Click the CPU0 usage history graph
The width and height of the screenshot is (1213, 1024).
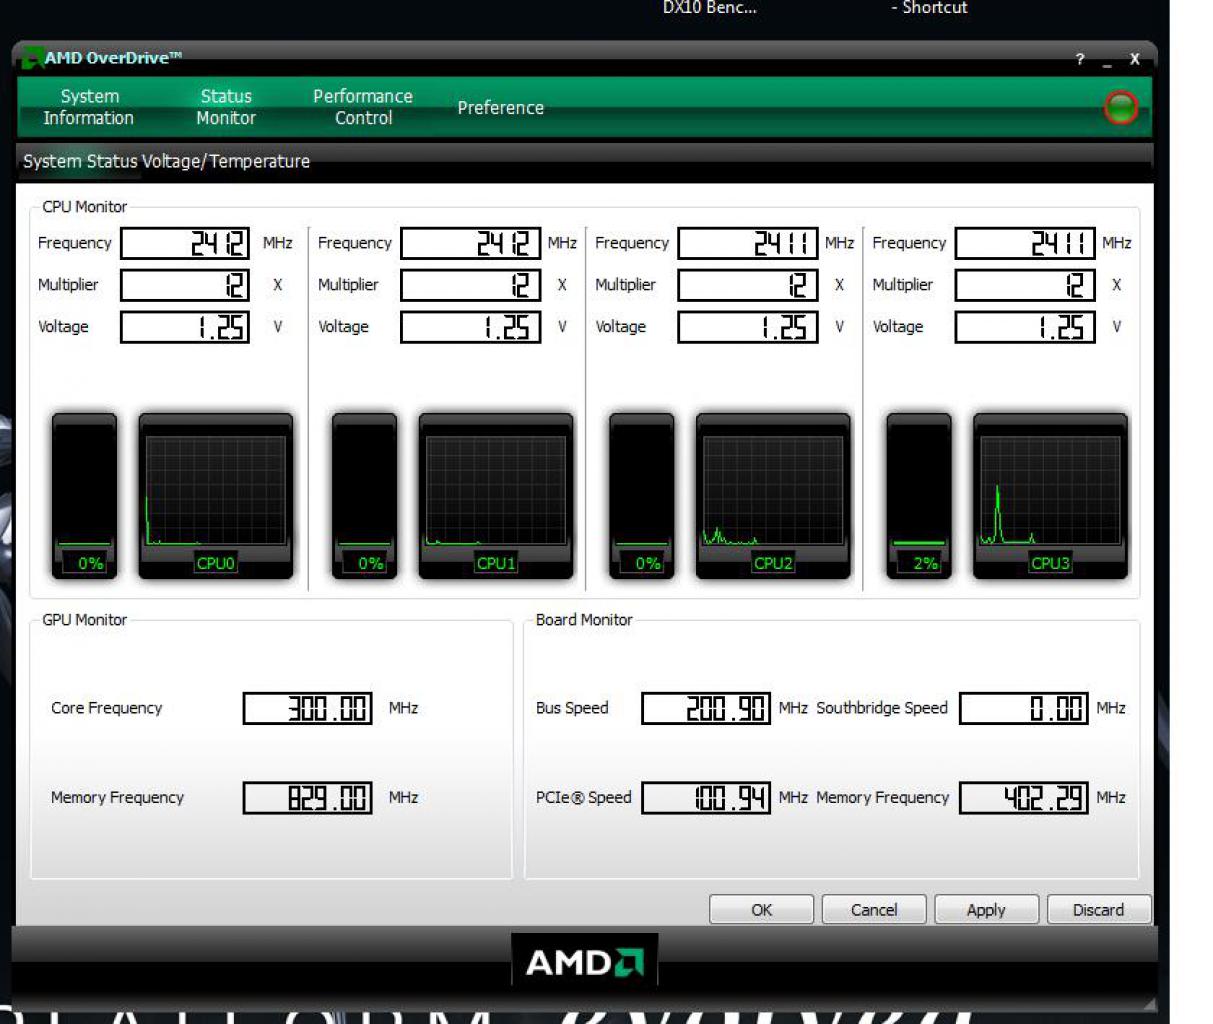216,496
